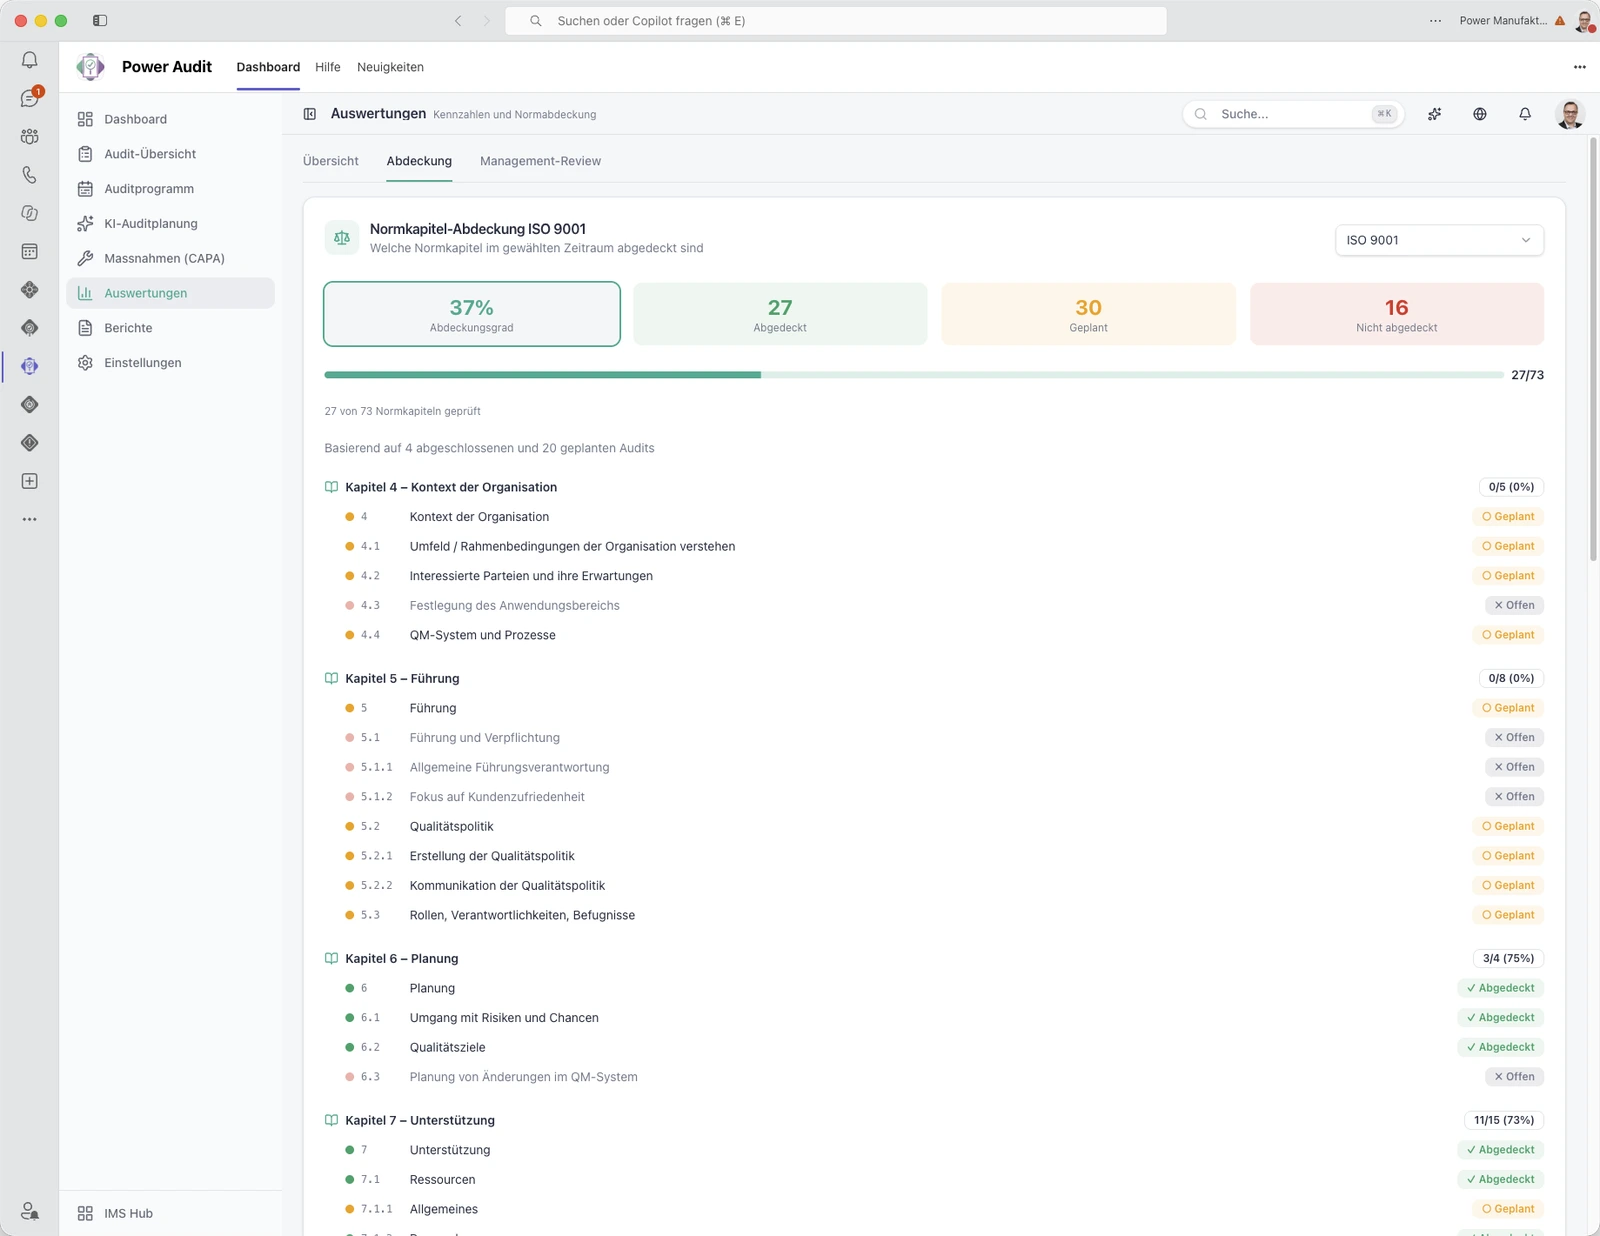Show more apps ellipsis in rail
1600x1236 pixels.
coord(30,519)
